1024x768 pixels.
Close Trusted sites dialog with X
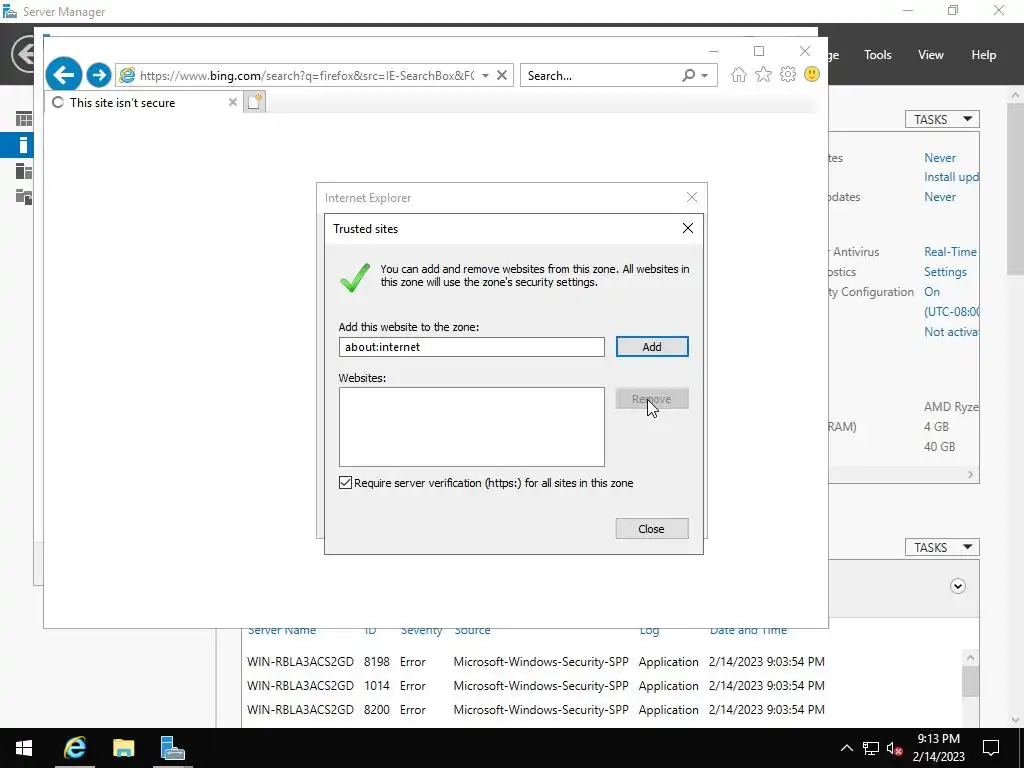[688, 228]
